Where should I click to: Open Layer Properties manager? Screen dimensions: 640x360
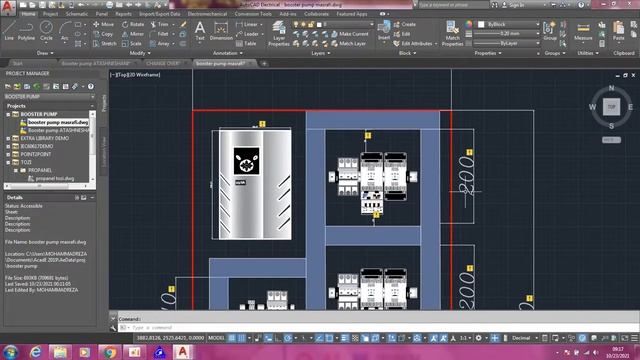point(279,33)
